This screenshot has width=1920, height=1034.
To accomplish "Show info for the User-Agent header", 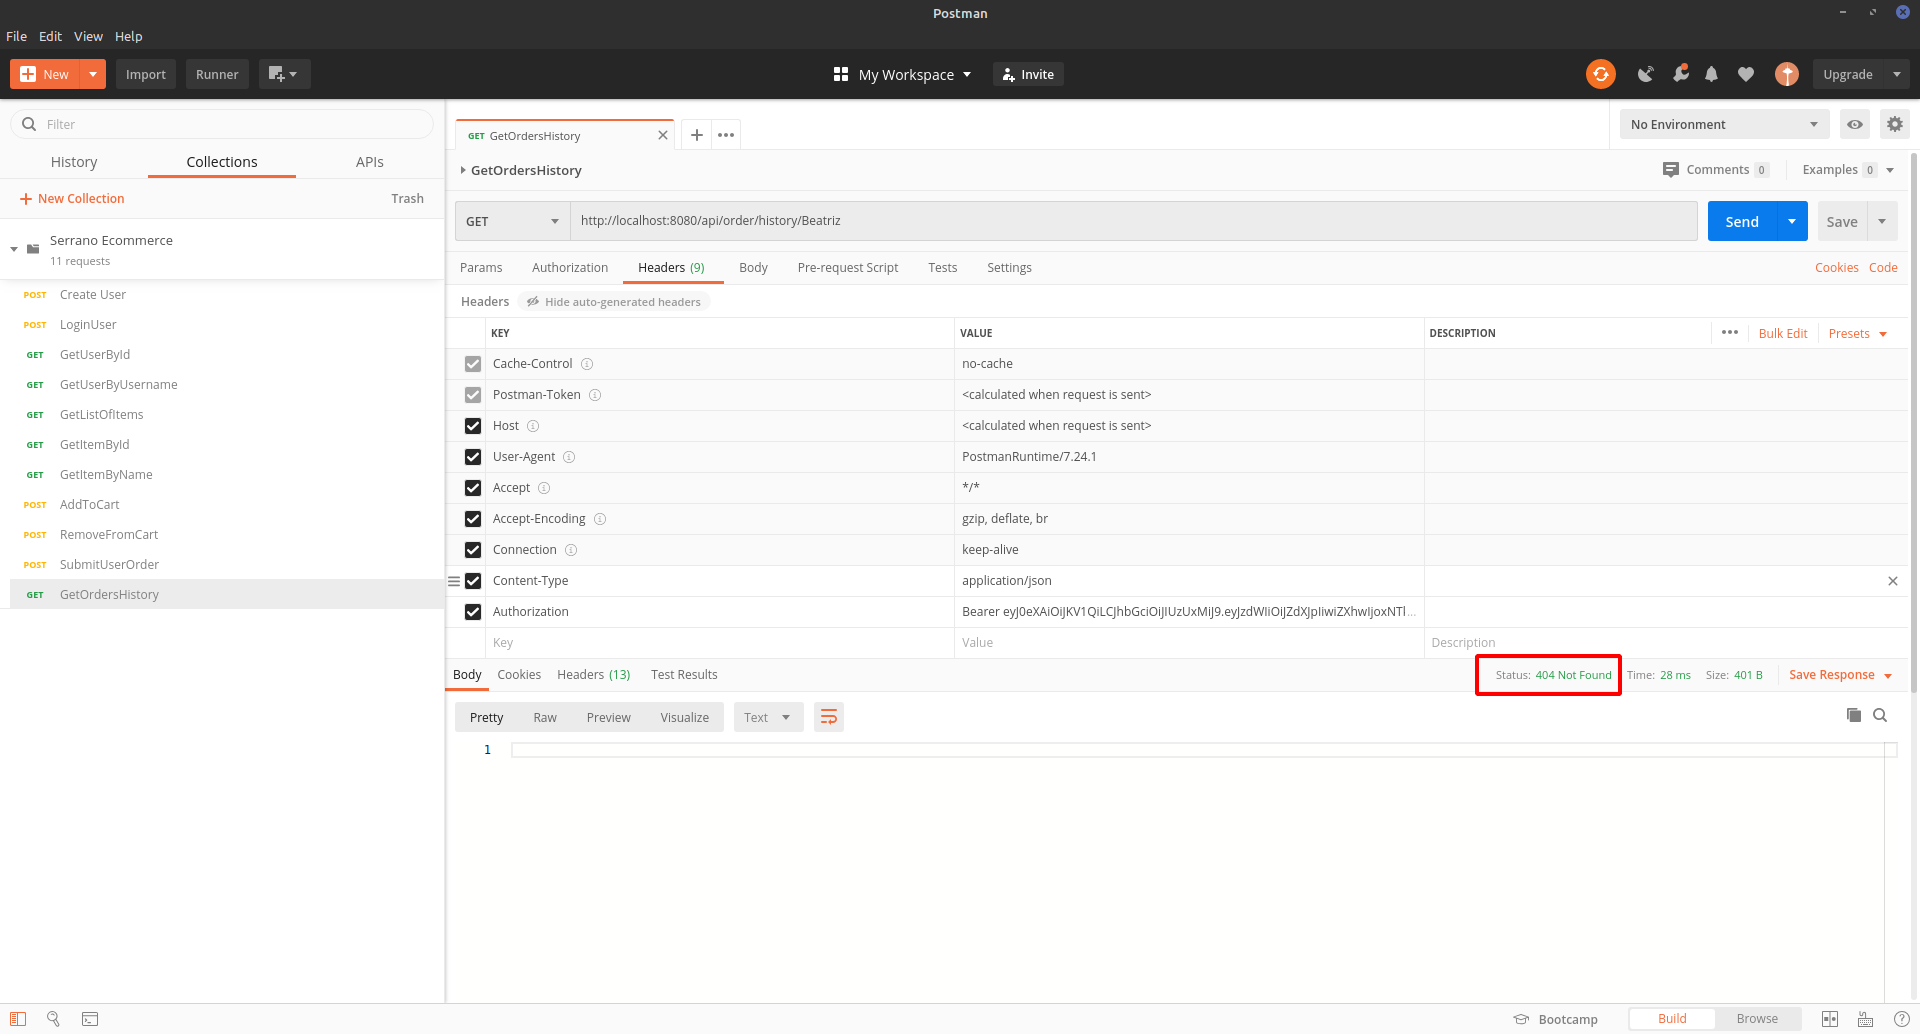I will (569, 457).
